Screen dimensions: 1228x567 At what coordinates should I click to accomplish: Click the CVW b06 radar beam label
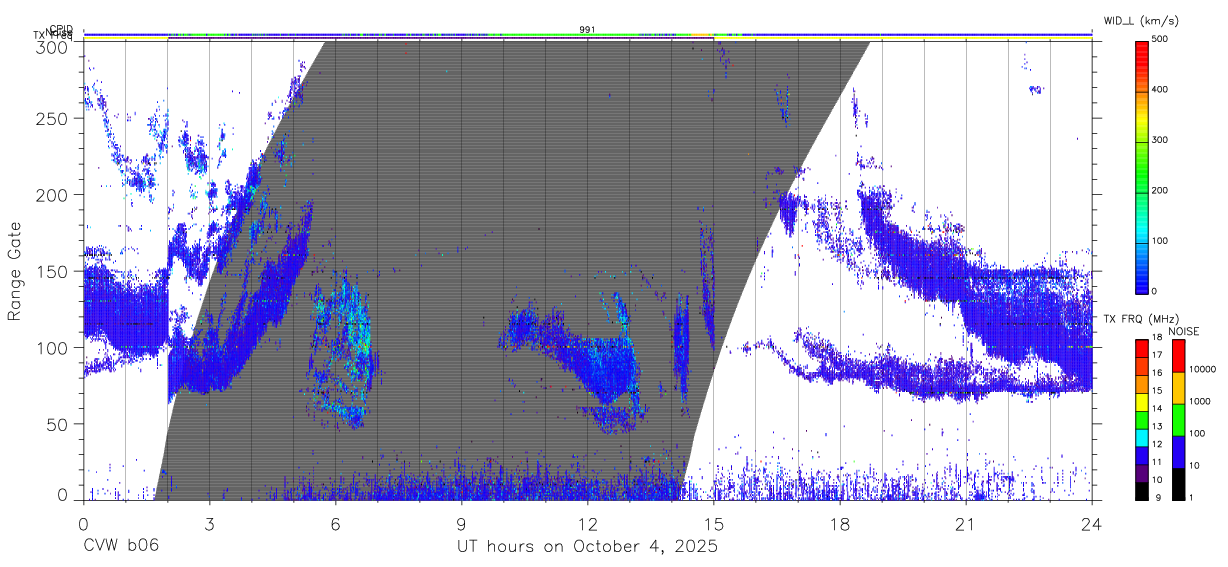coord(121,547)
